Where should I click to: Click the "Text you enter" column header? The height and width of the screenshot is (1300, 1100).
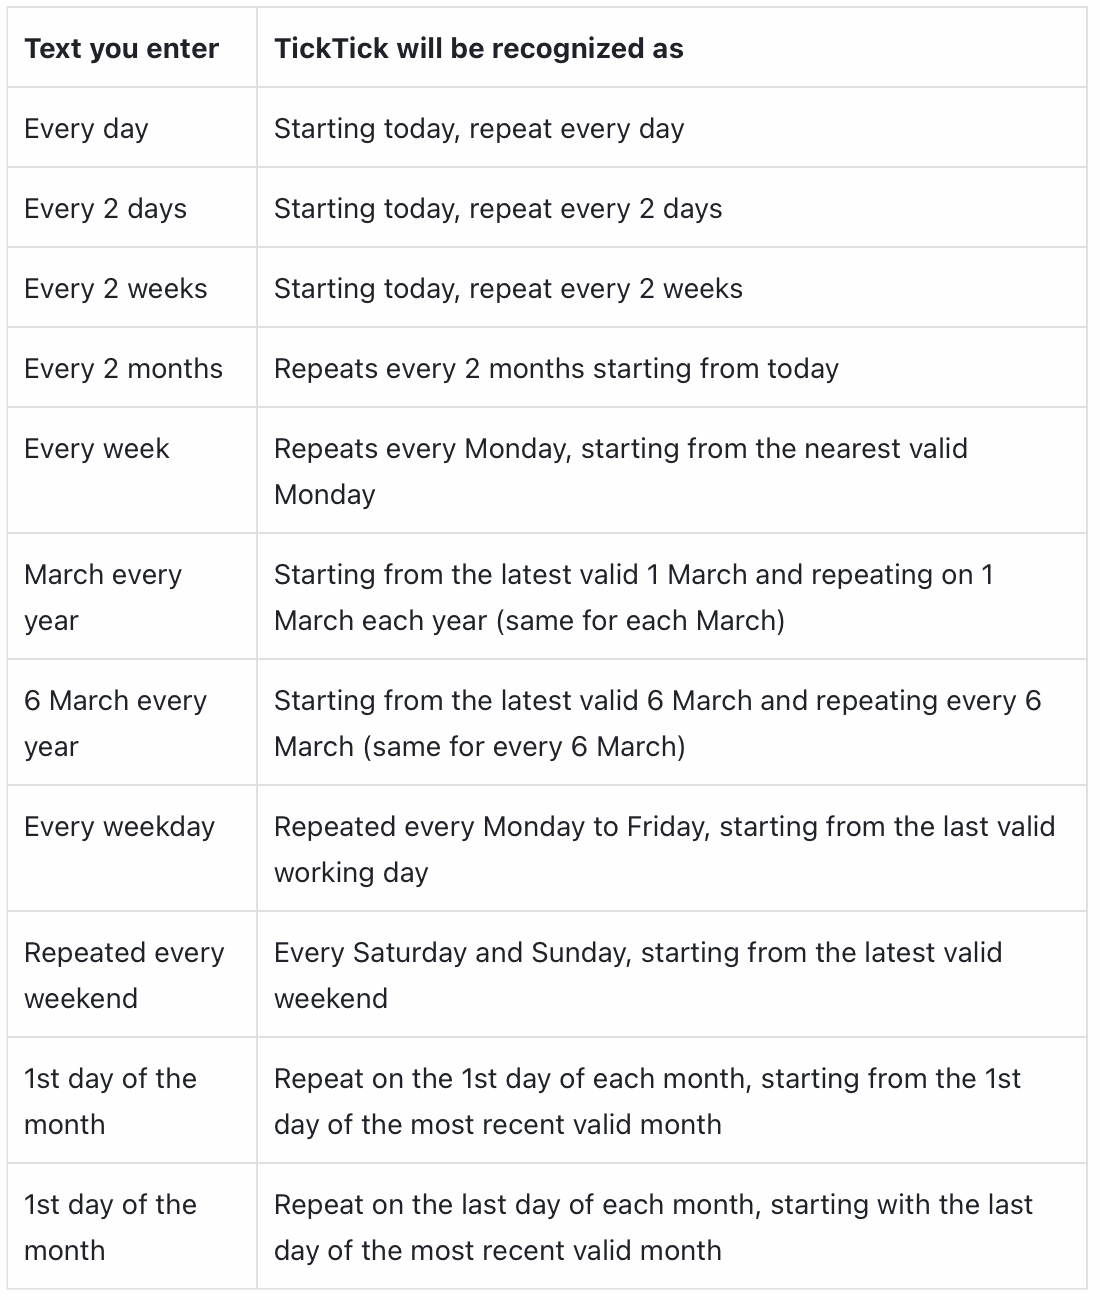point(121,49)
